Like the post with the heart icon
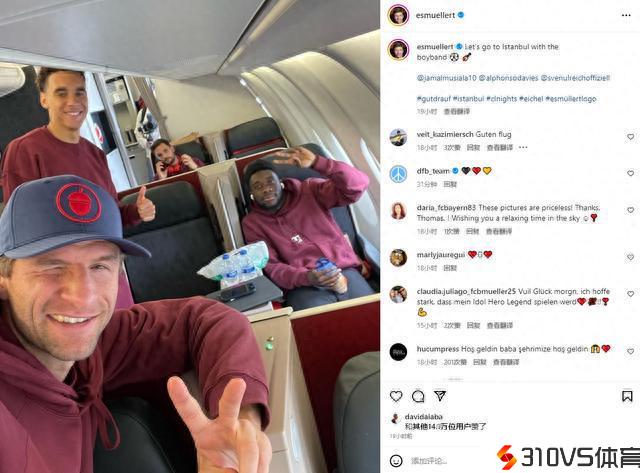 (396, 396)
